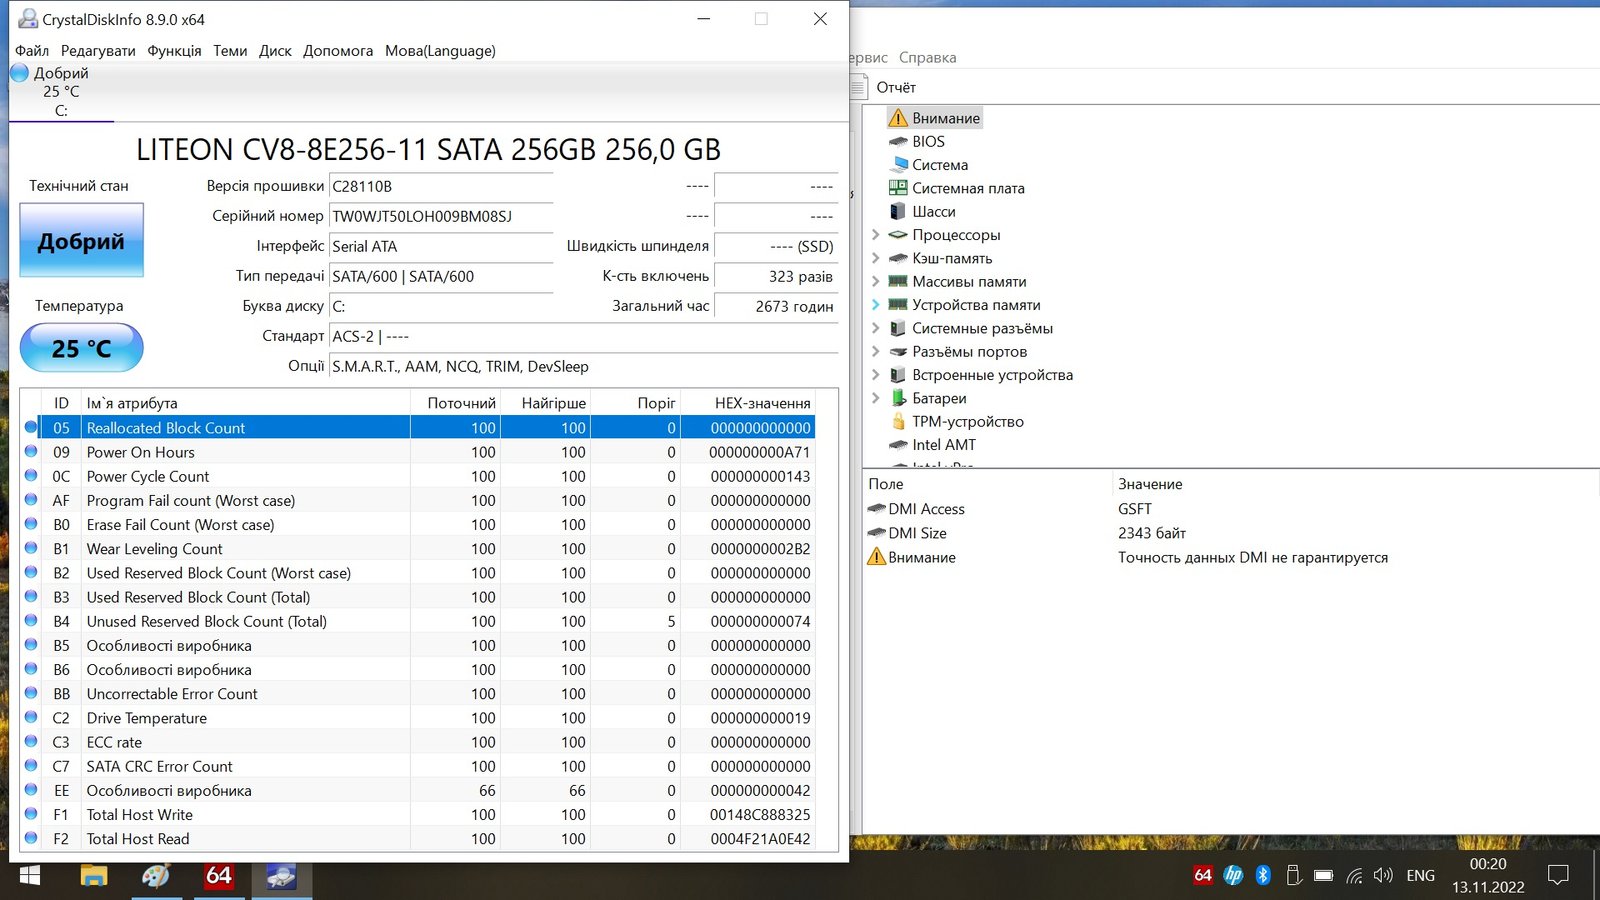Click status orb for Power On Hours
This screenshot has height=900, width=1600.
tap(31, 452)
